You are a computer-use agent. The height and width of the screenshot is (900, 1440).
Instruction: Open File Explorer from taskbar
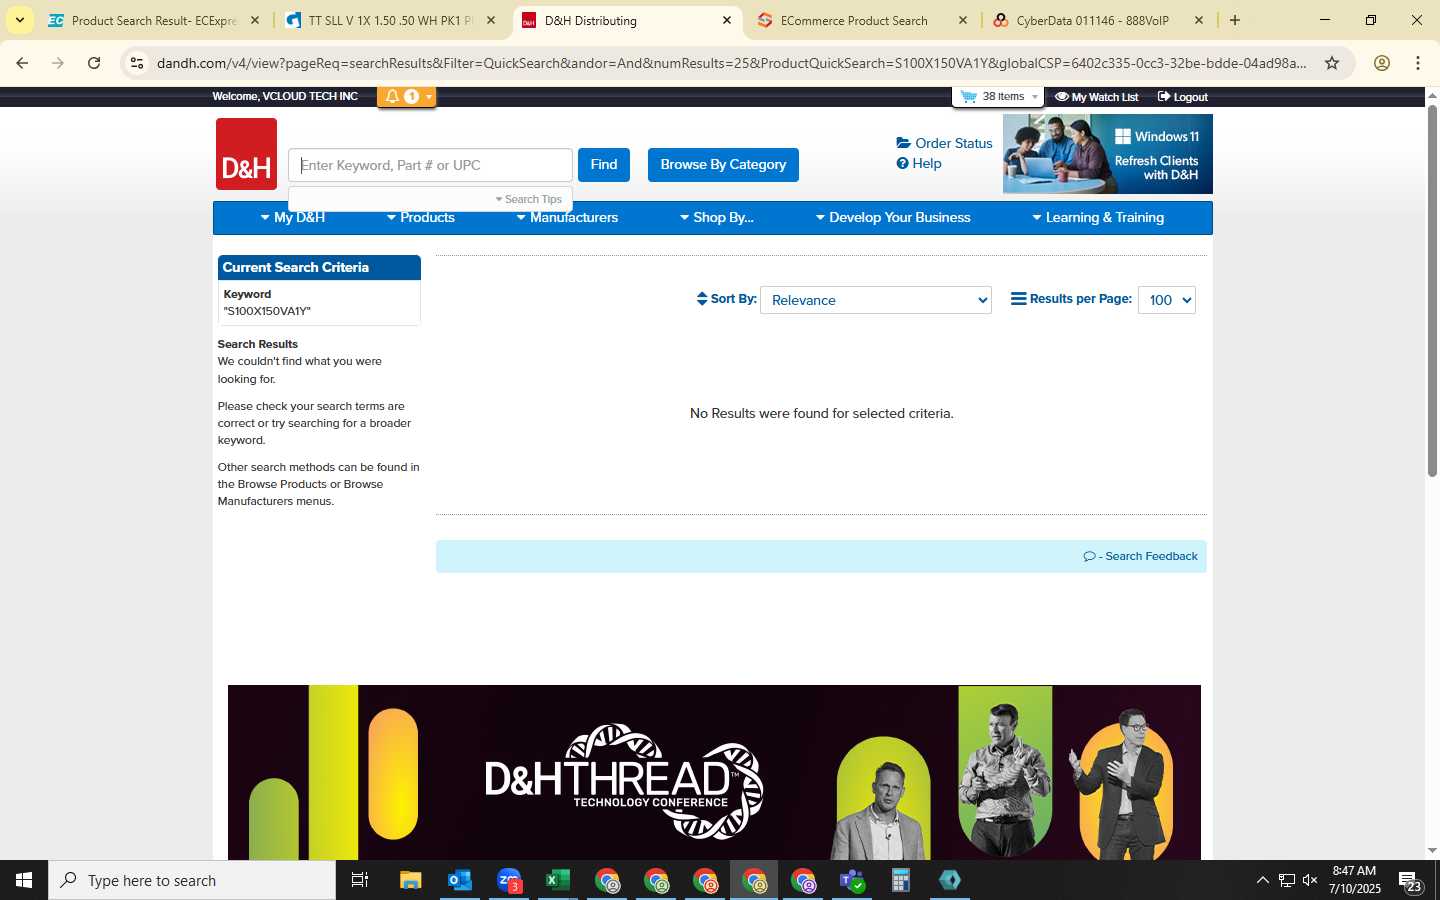(x=410, y=880)
